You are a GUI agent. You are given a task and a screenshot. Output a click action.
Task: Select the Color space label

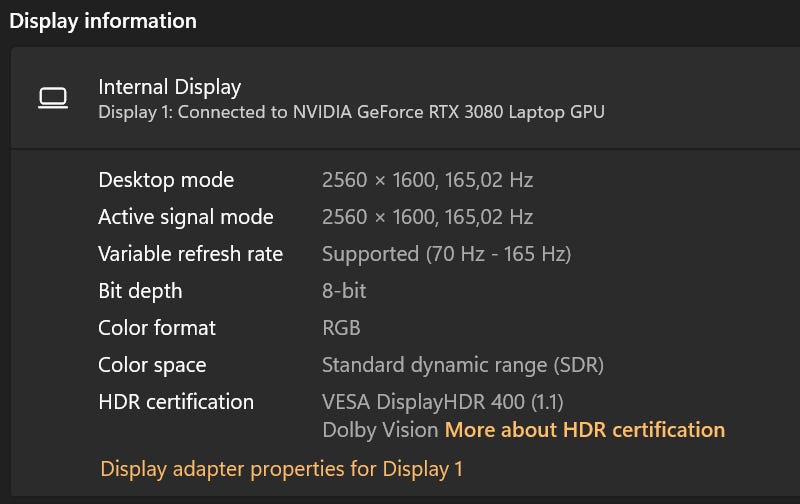point(152,365)
